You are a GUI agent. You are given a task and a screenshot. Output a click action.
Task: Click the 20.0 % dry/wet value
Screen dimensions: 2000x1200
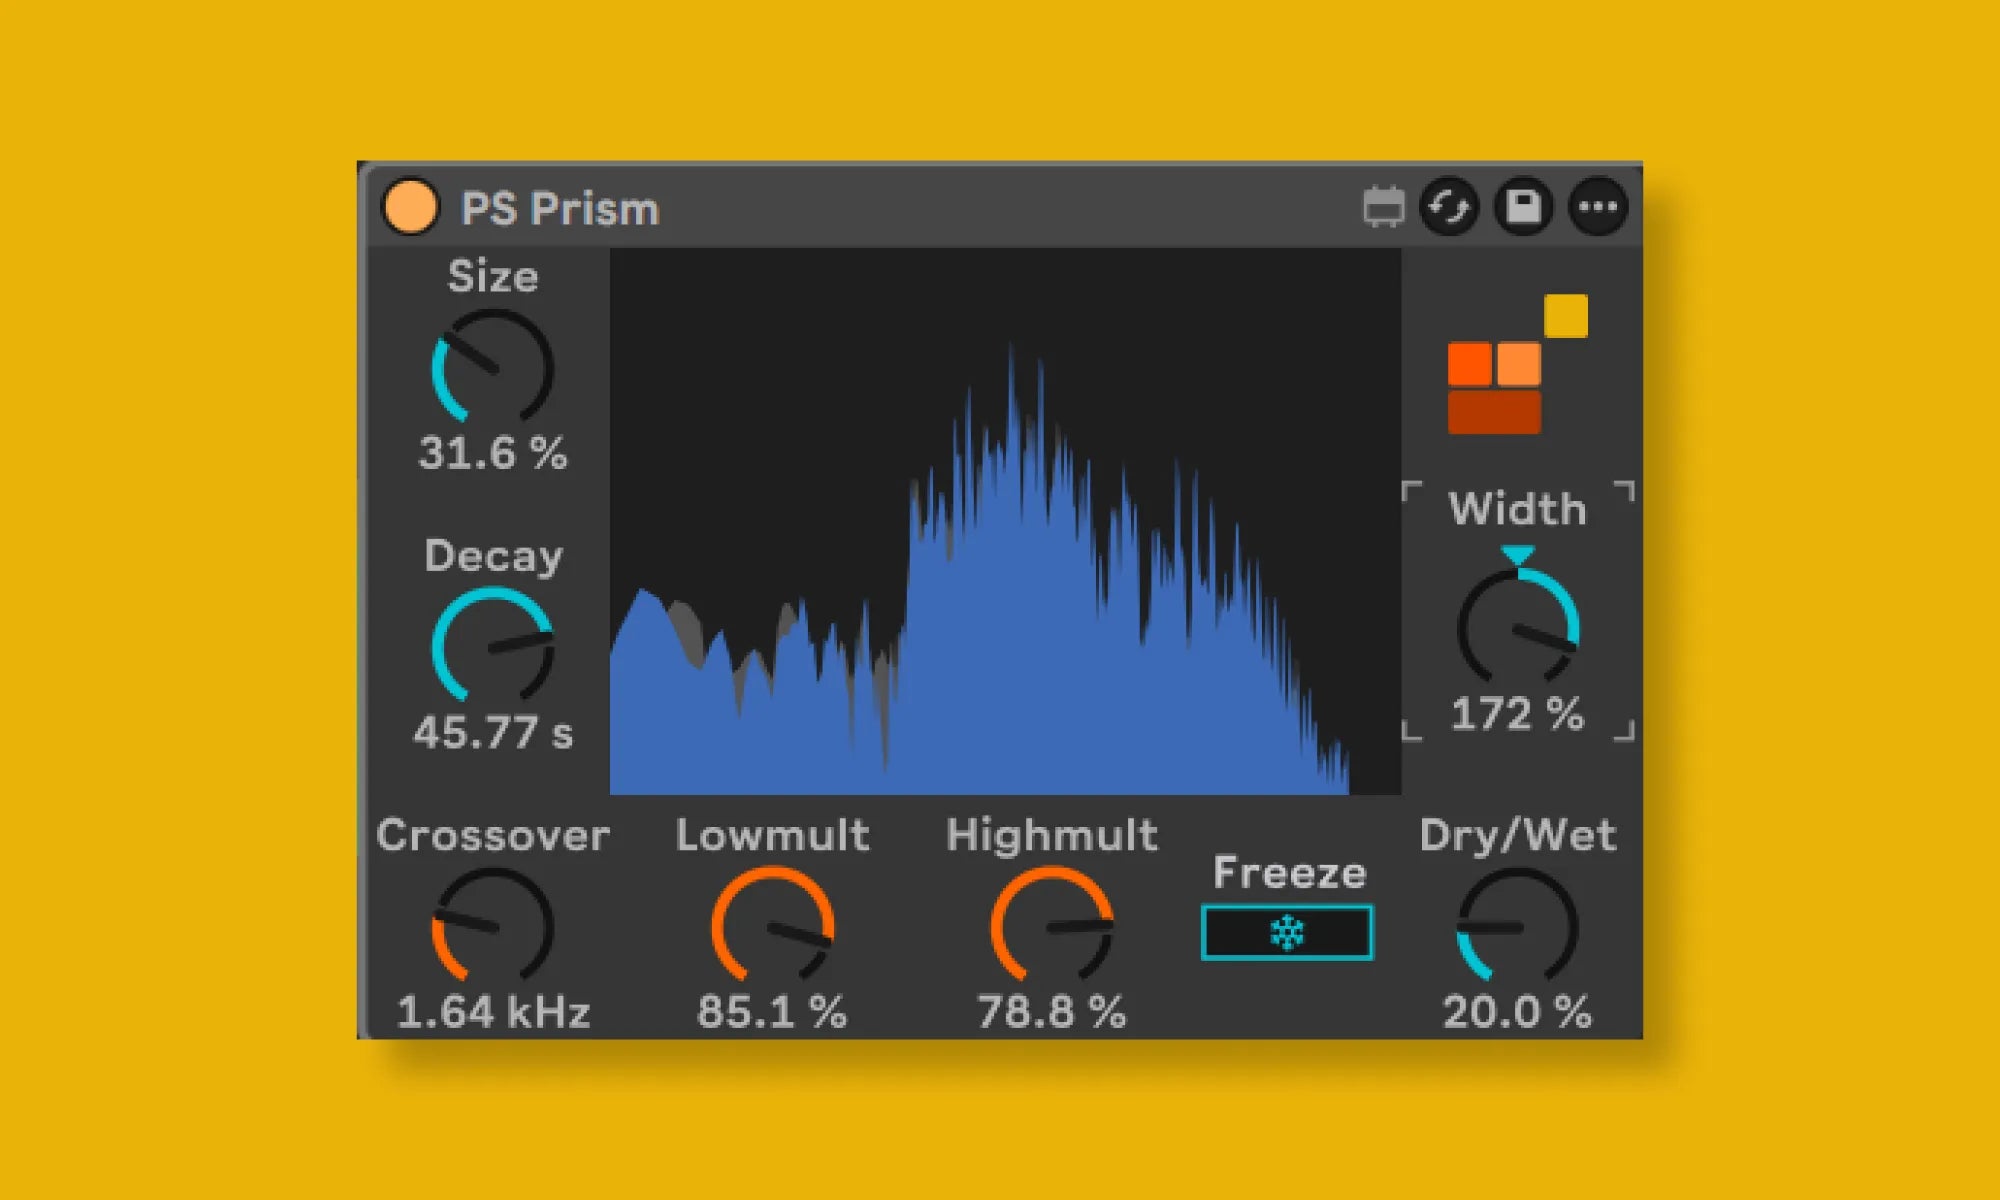click(1517, 1011)
